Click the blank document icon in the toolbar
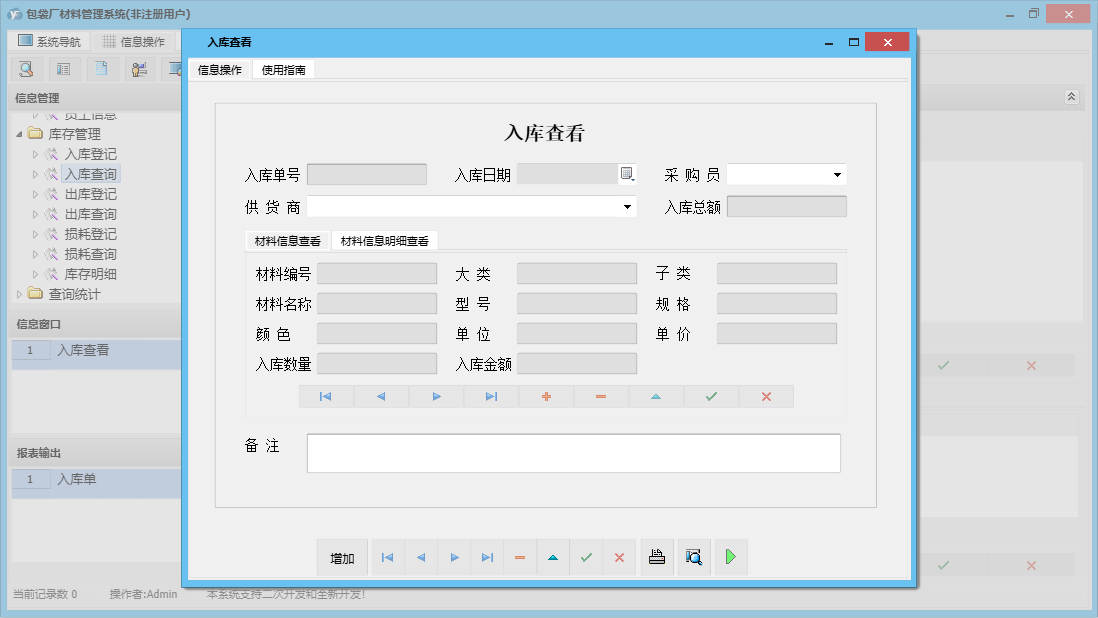 [101, 68]
